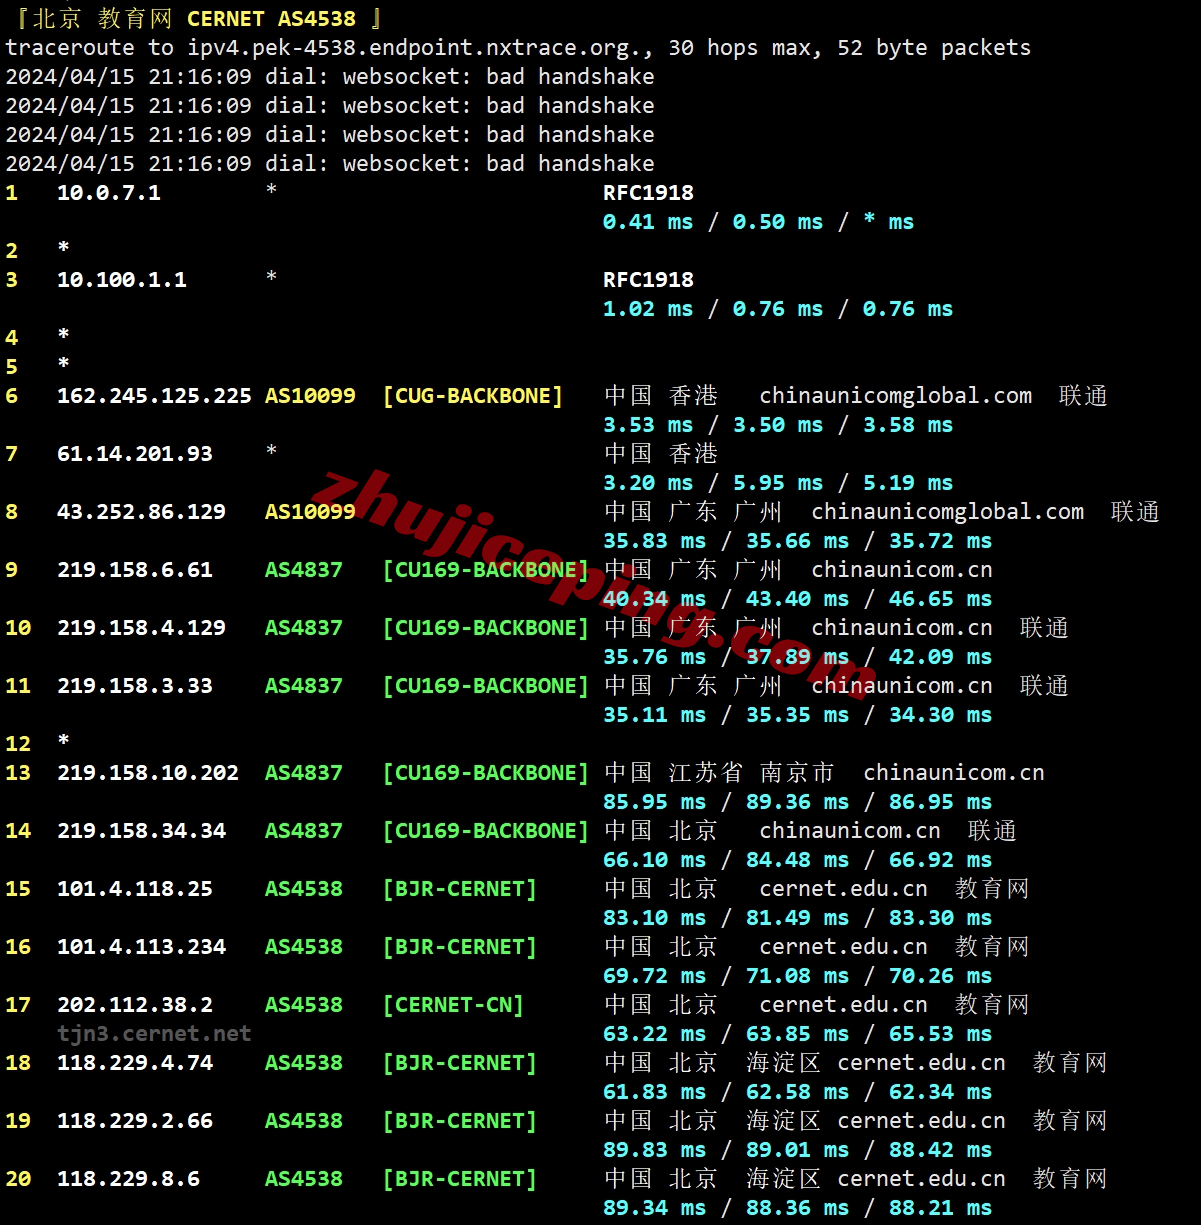Click AS4538 in the 101.4.118.25 row
Screen dimensions: 1201x1225
(x=304, y=889)
